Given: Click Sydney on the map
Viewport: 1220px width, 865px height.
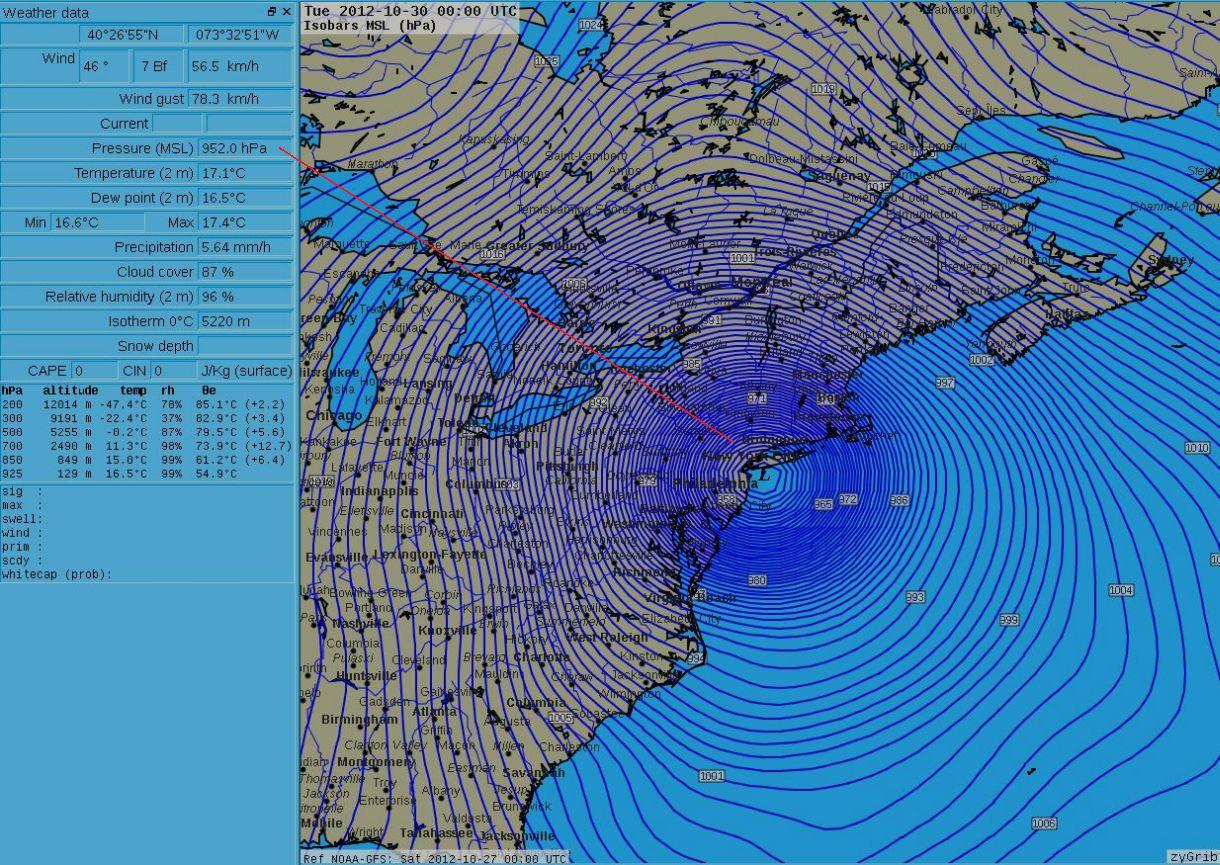Looking at the screenshot, I should [1171, 260].
